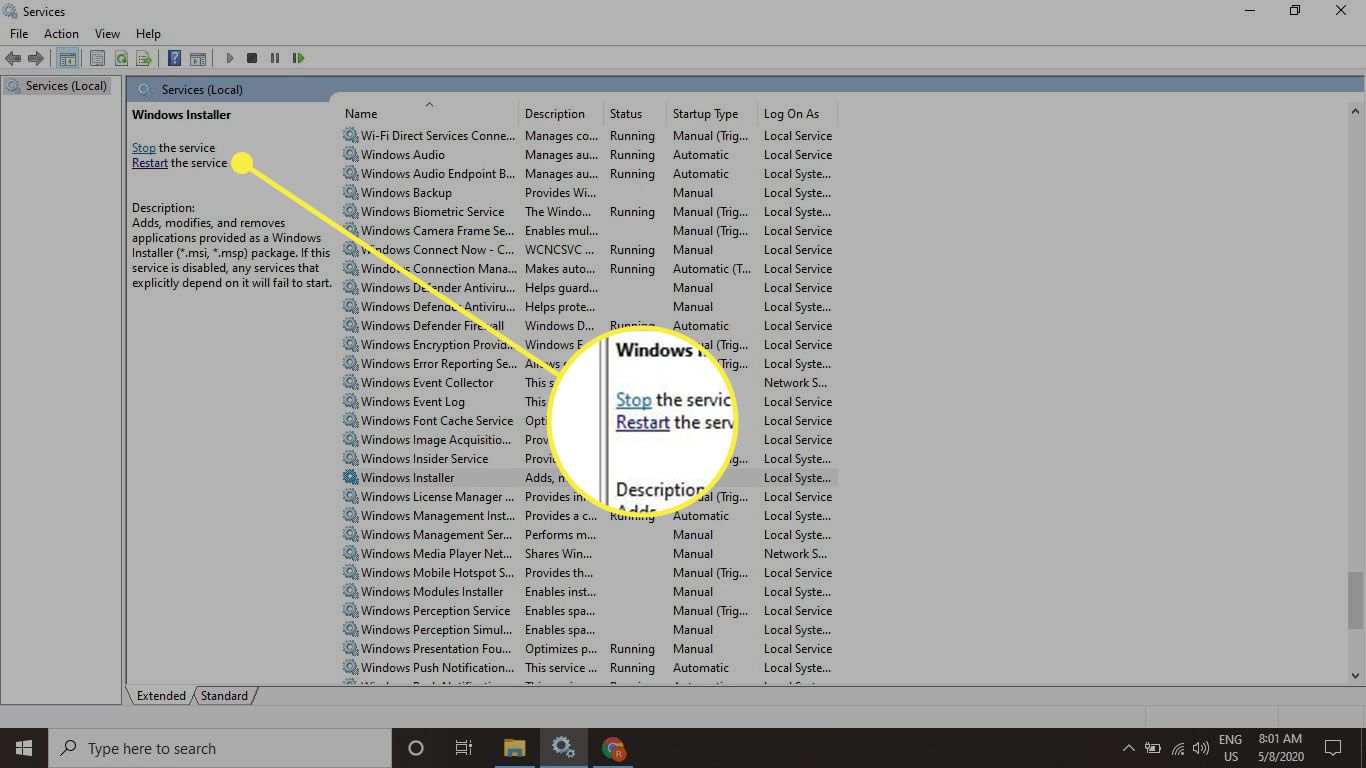Open Cortana circle icon on taskbar
The height and width of the screenshot is (768, 1366).
tap(416, 748)
